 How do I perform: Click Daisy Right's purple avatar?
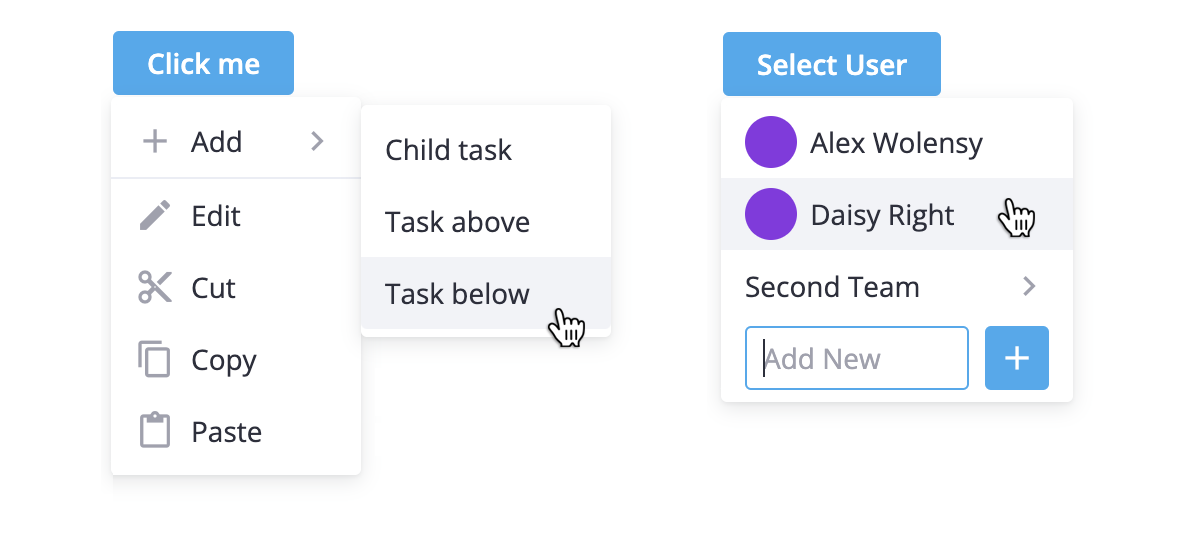coord(771,214)
